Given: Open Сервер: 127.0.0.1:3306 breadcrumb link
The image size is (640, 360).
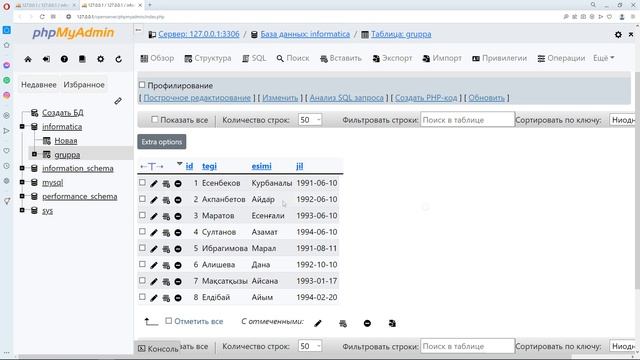Looking at the screenshot, I should pyautogui.click(x=199, y=34).
